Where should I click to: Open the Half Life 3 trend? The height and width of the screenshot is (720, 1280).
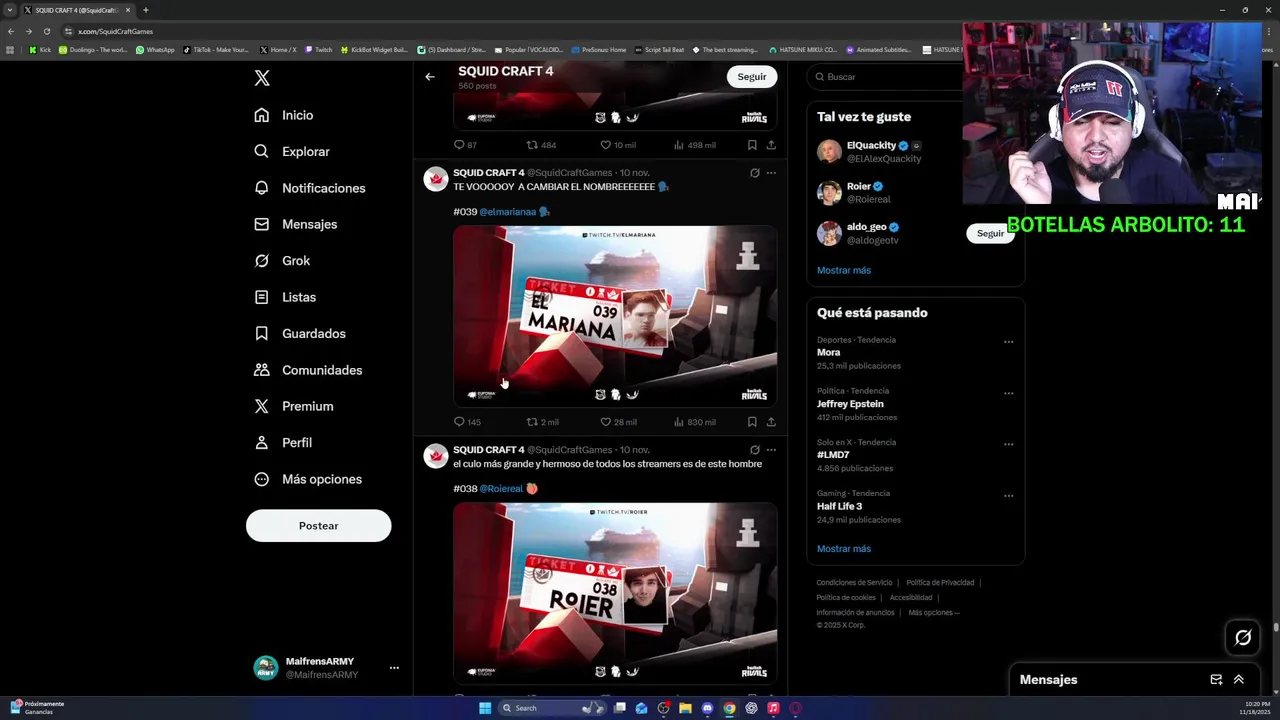pyautogui.click(x=839, y=506)
